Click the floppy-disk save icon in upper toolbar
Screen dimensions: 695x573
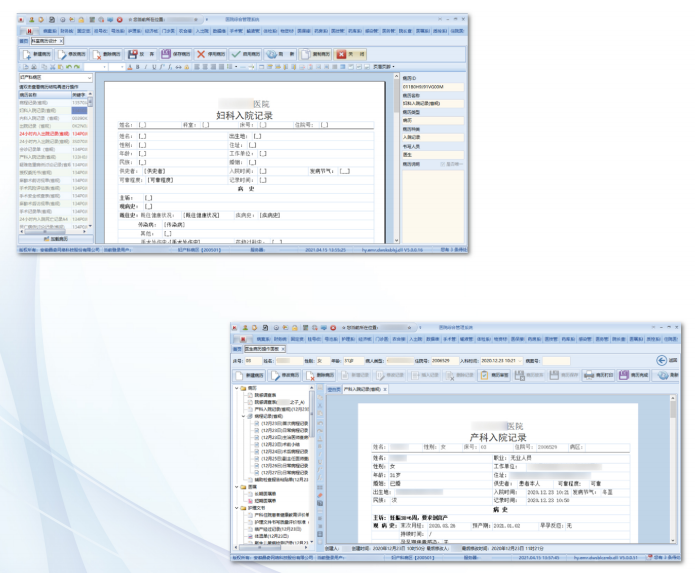[133, 54]
